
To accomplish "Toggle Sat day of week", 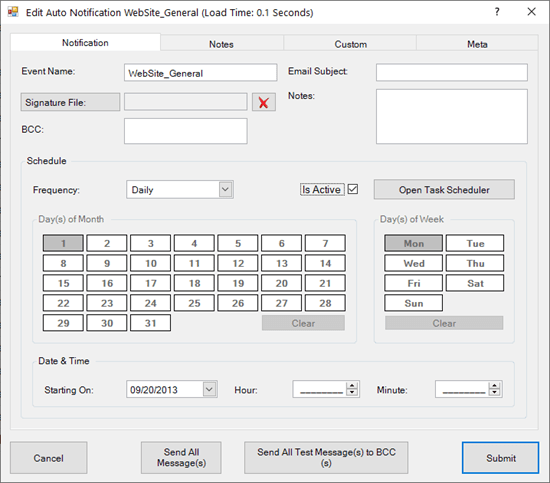I will pos(475,283).
